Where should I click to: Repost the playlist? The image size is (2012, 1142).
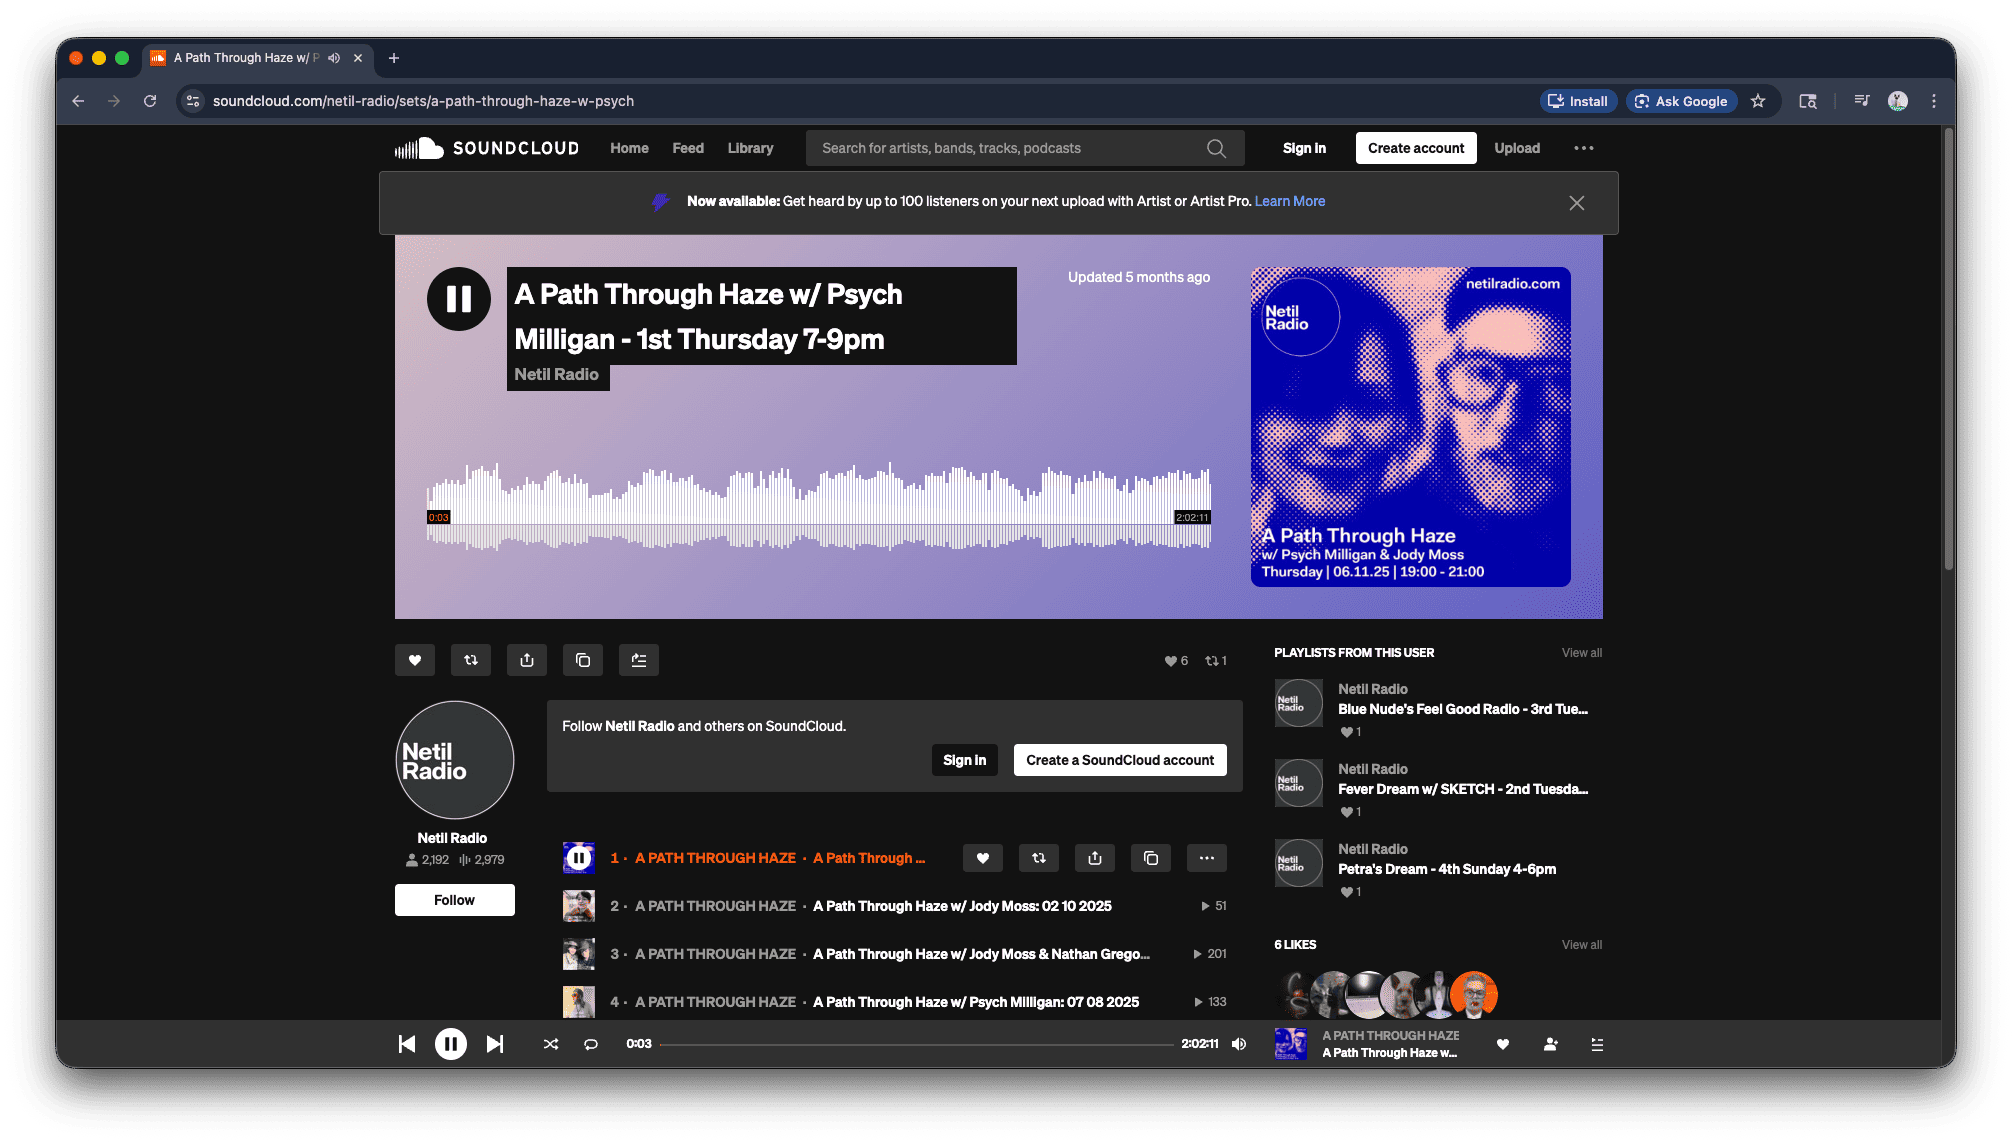pos(470,660)
